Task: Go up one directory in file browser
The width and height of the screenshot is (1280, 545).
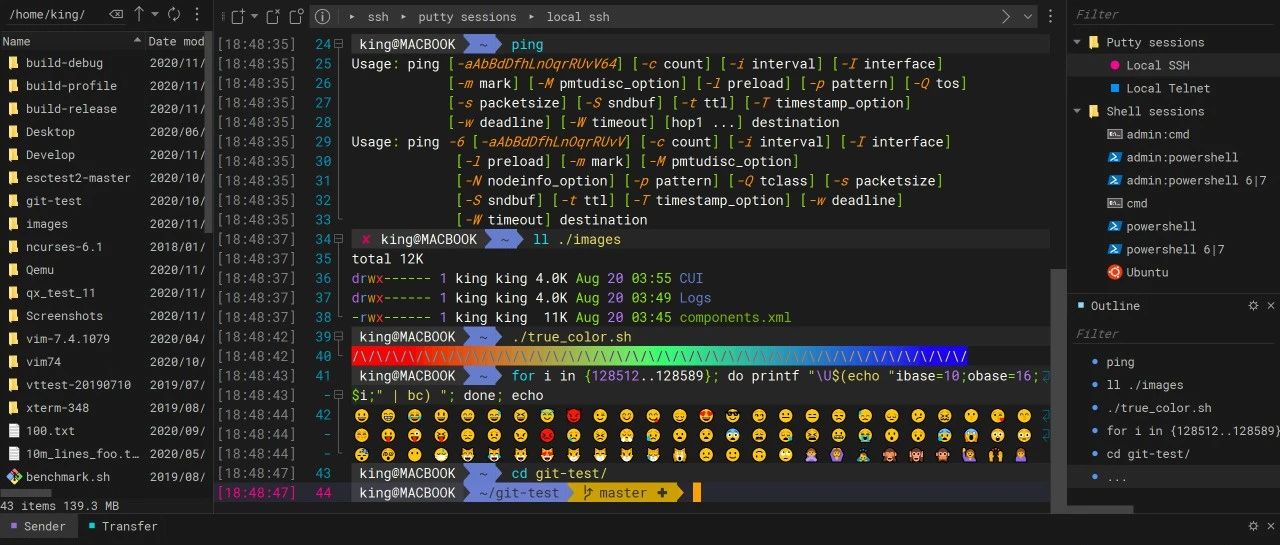Action: tap(139, 14)
